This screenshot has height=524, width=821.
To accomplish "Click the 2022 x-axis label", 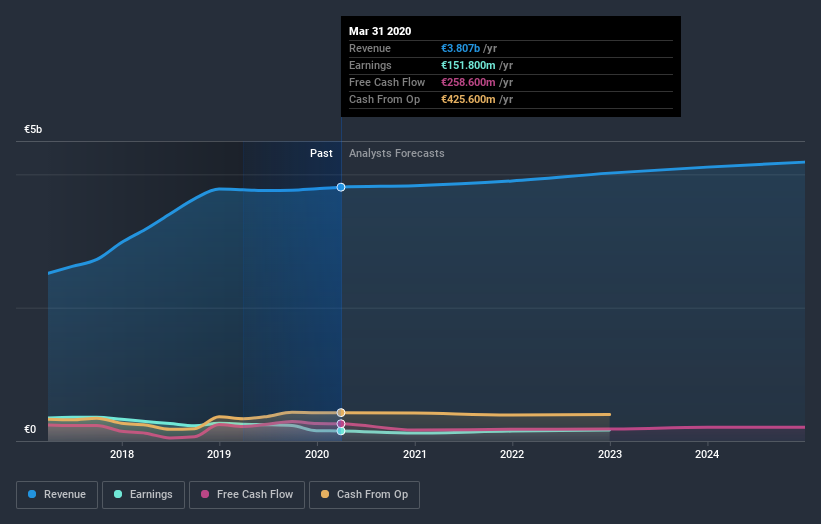I will (512, 454).
